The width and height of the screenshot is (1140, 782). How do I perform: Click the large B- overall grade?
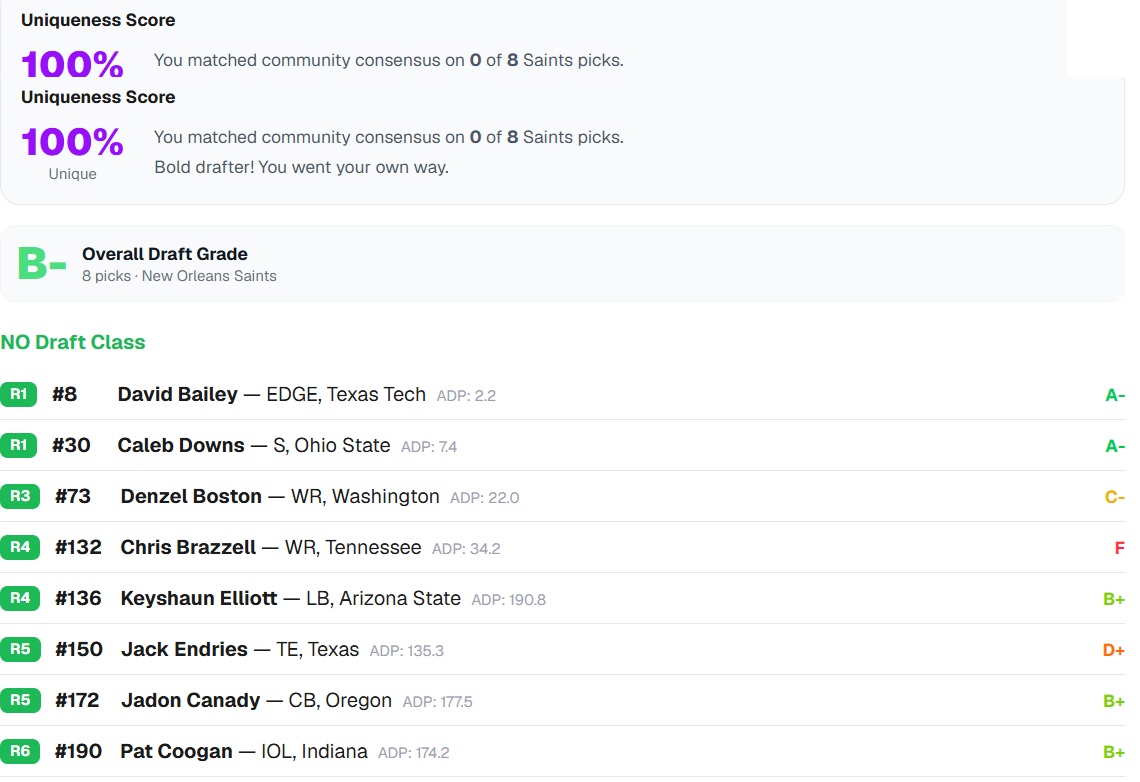(42, 263)
